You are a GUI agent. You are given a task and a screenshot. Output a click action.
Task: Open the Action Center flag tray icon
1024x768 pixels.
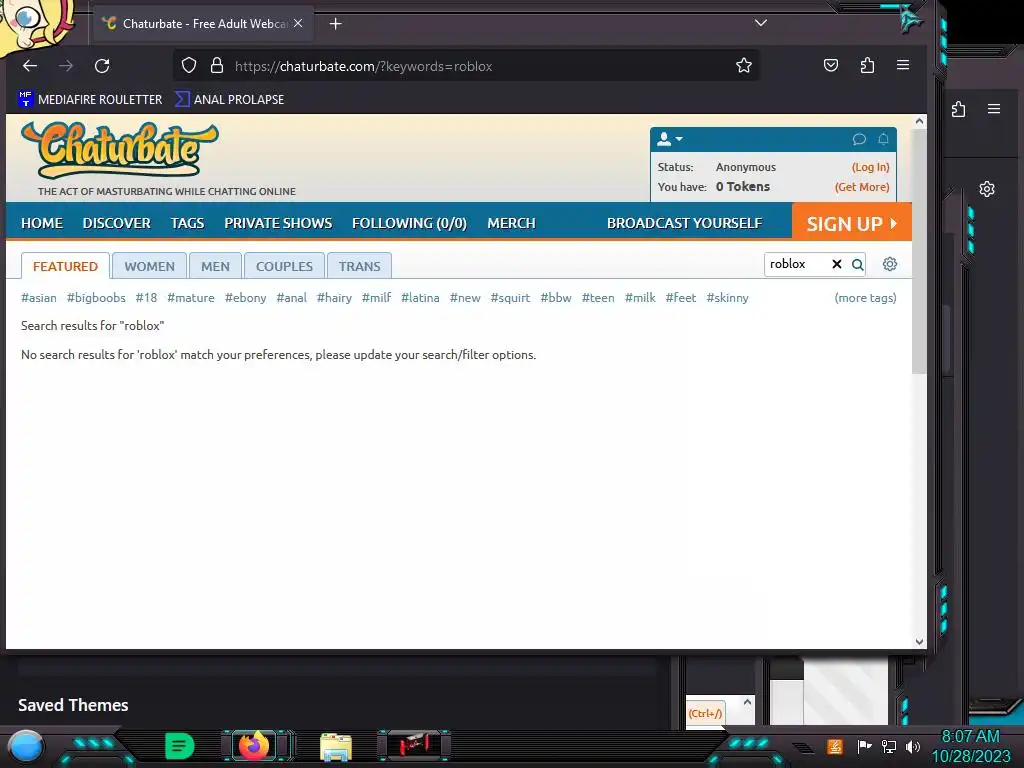[x=865, y=746]
